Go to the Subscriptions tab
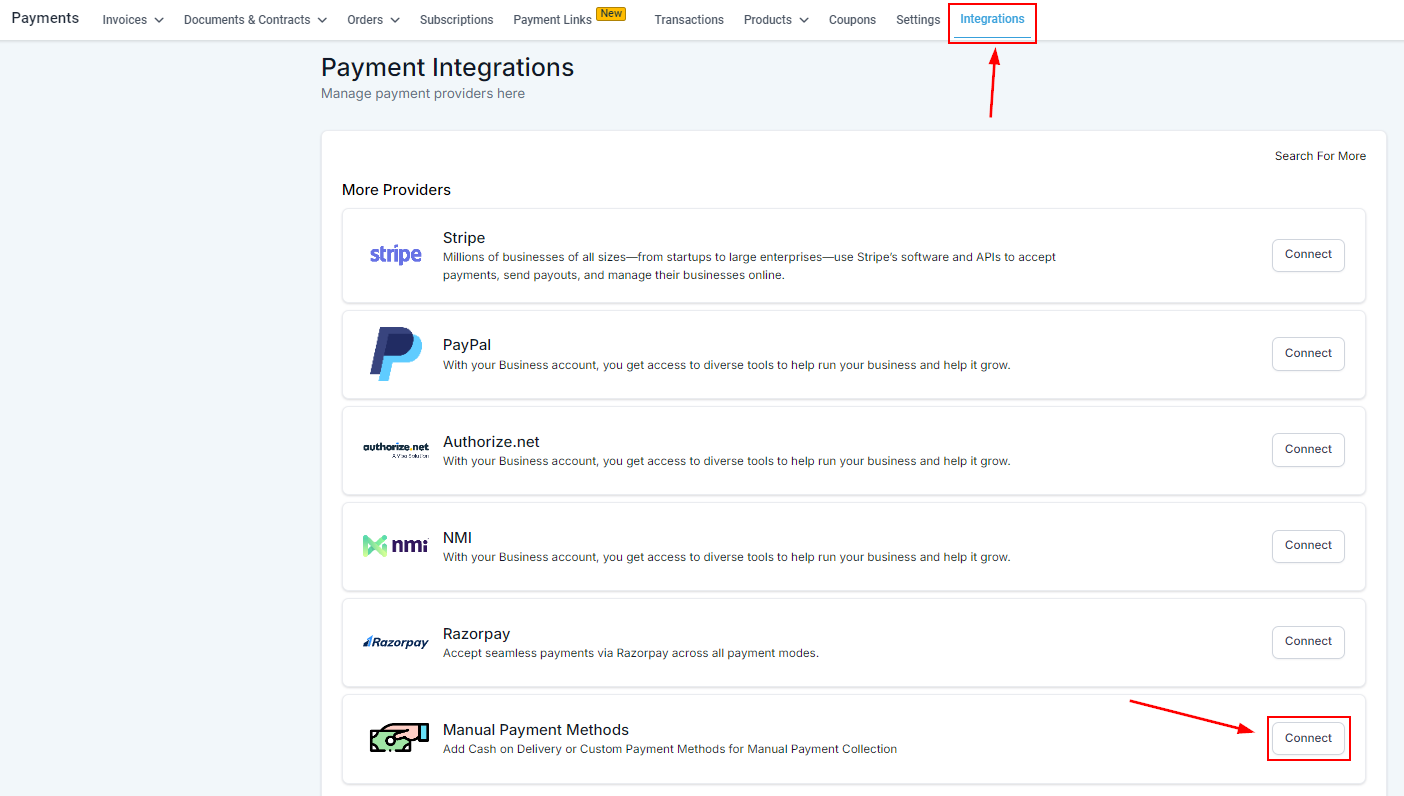The width and height of the screenshot is (1404, 796). coord(456,20)
